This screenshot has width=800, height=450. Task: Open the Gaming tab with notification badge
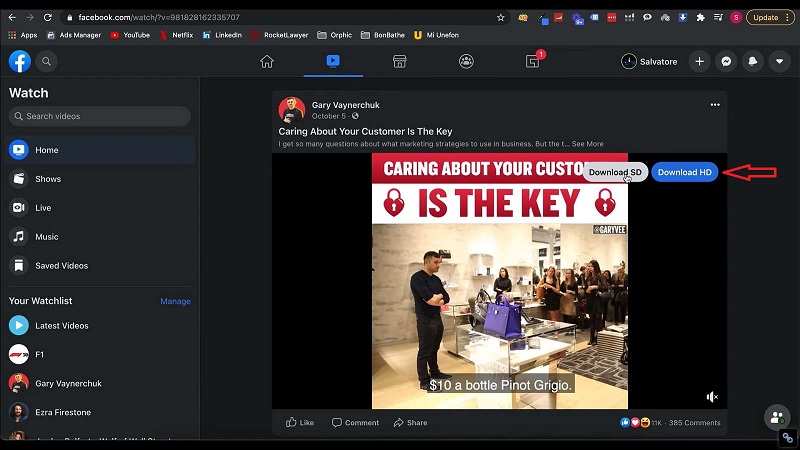[533, 61]
